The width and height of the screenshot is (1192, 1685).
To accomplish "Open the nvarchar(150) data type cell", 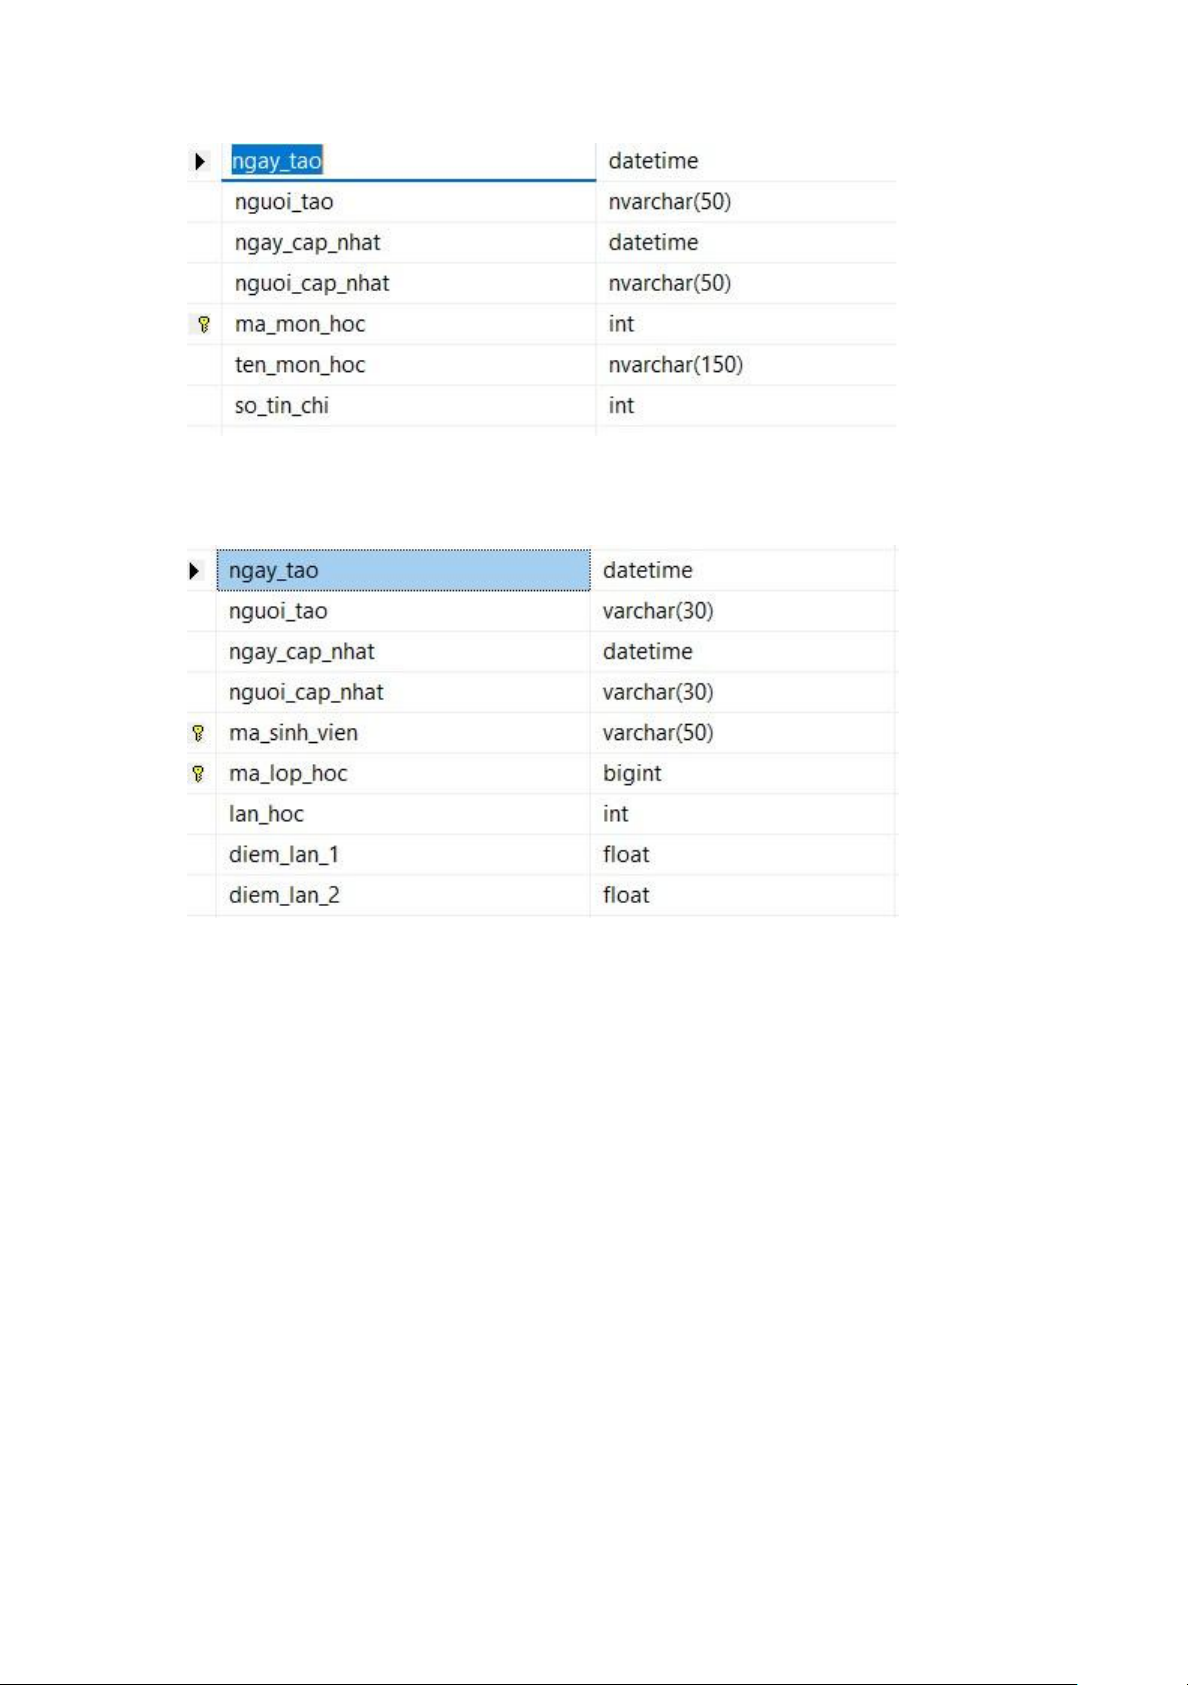I will pyautogui.click(x=676, y=365).
